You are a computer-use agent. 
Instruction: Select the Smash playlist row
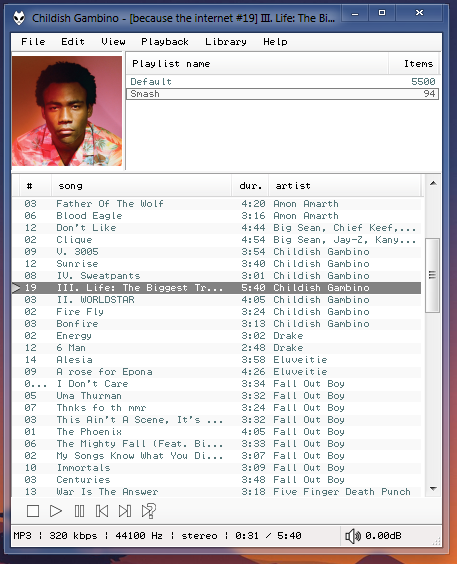(x=283, y=94)
